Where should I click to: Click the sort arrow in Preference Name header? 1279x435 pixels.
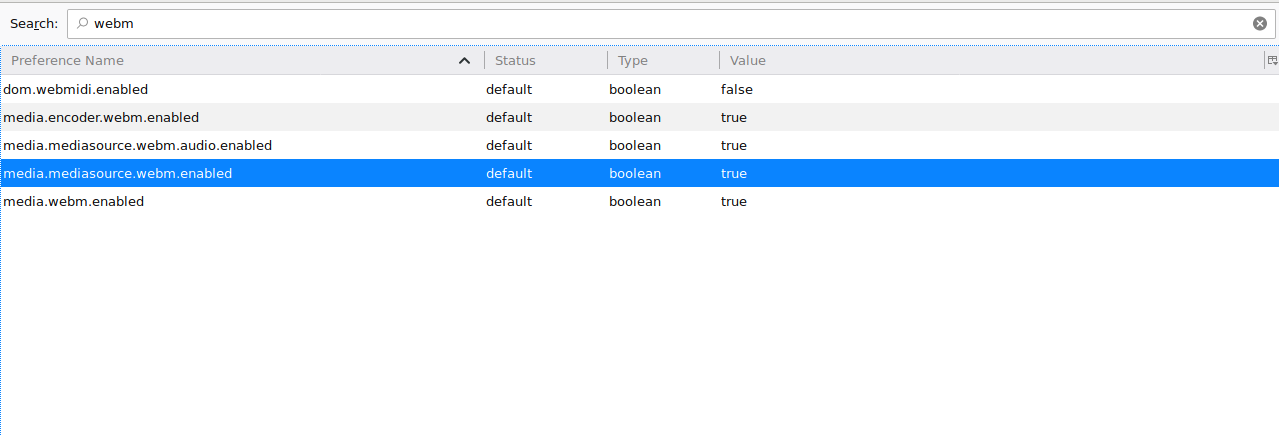[x=464, y=61]
